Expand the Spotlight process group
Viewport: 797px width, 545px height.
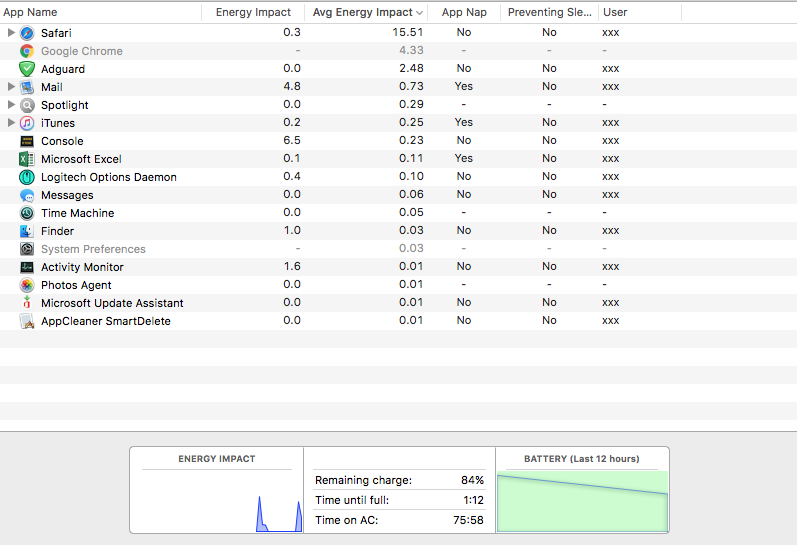coord(11,105)
